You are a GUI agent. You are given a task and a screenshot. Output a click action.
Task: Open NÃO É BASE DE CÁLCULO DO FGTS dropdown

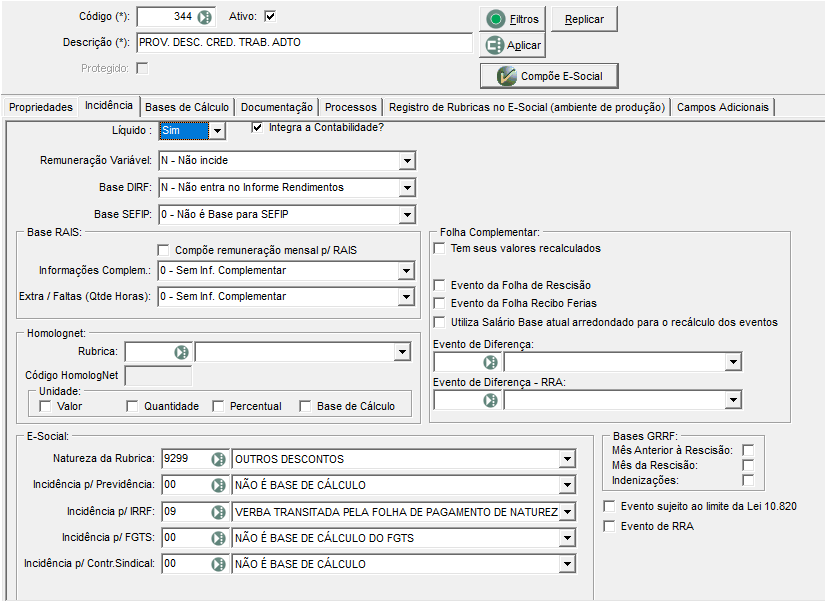tap(567, 538)
